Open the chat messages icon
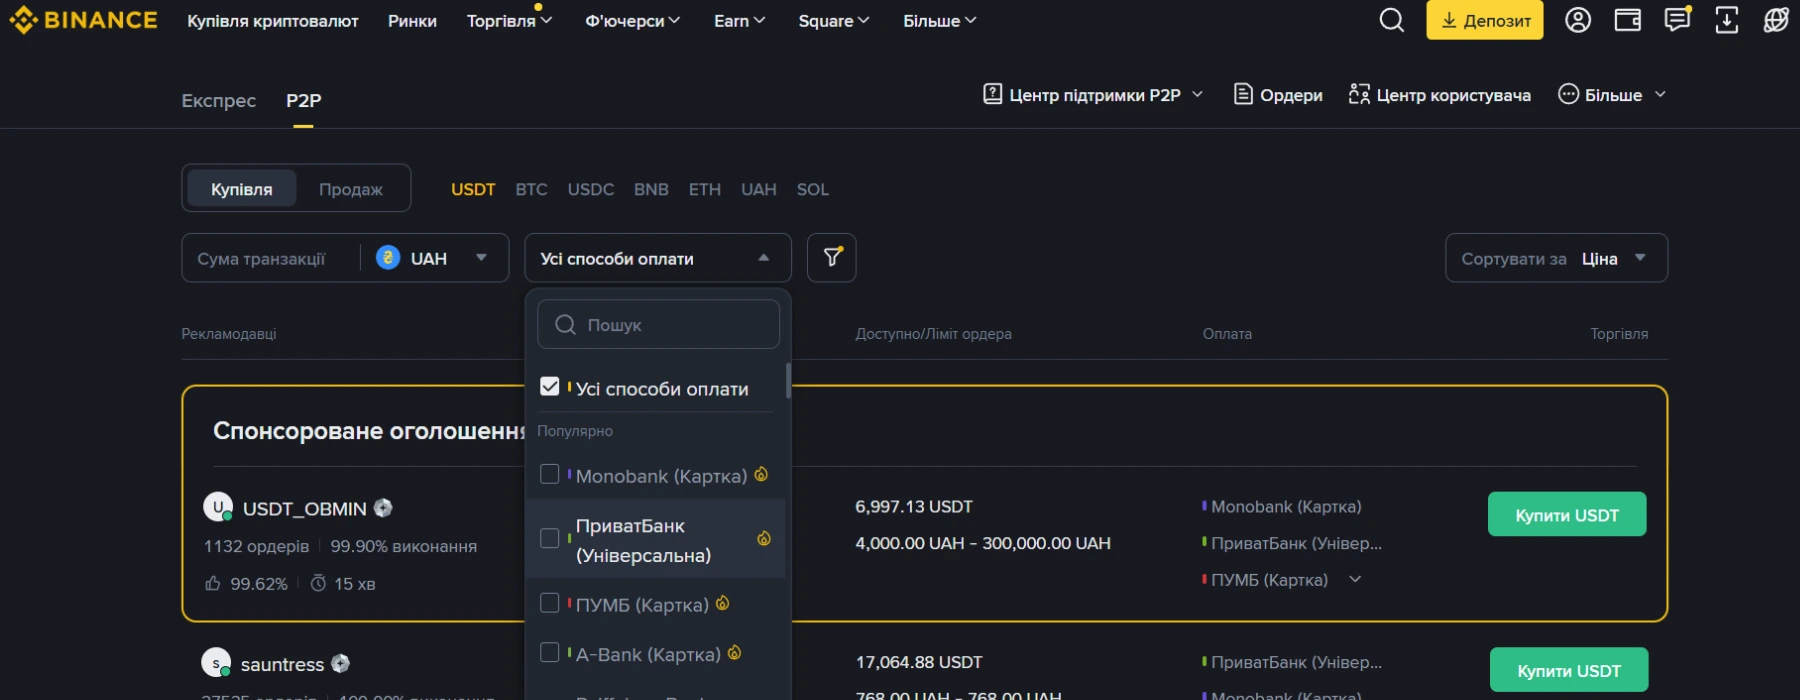The width and height of the screenshot is (1800, 700). tap(1677, 20)
